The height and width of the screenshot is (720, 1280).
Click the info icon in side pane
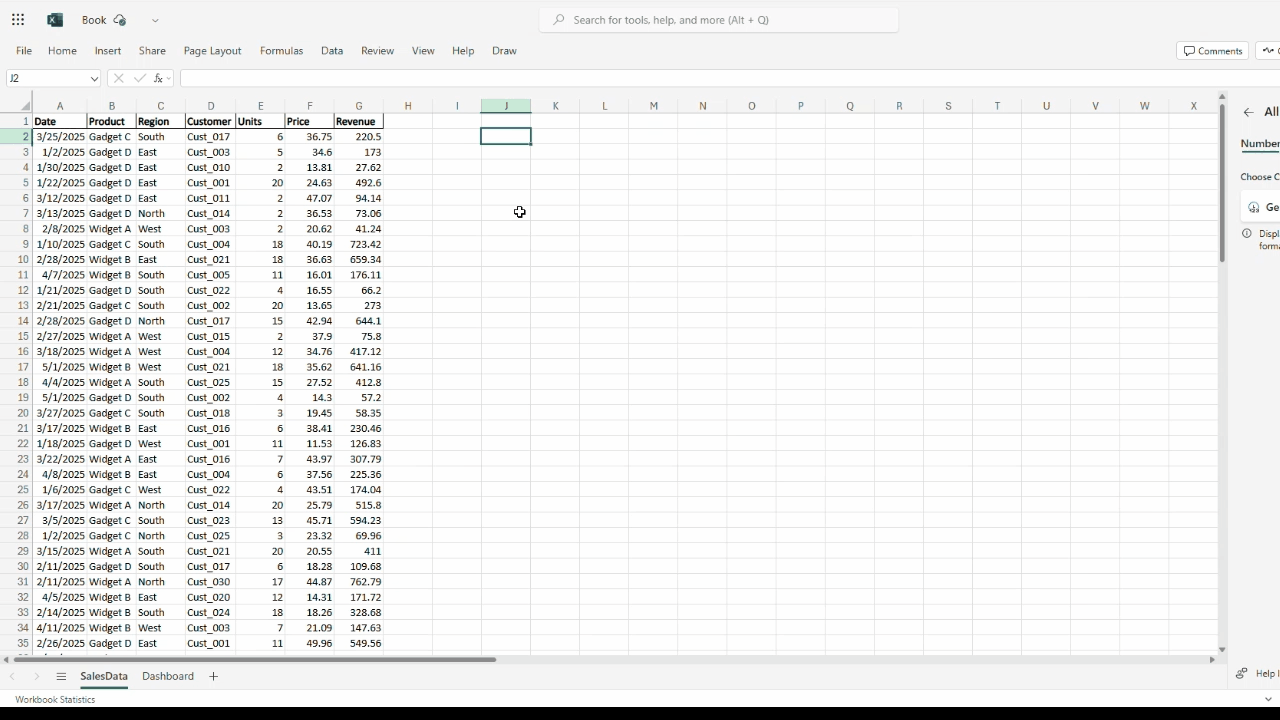pos(1247,234)
